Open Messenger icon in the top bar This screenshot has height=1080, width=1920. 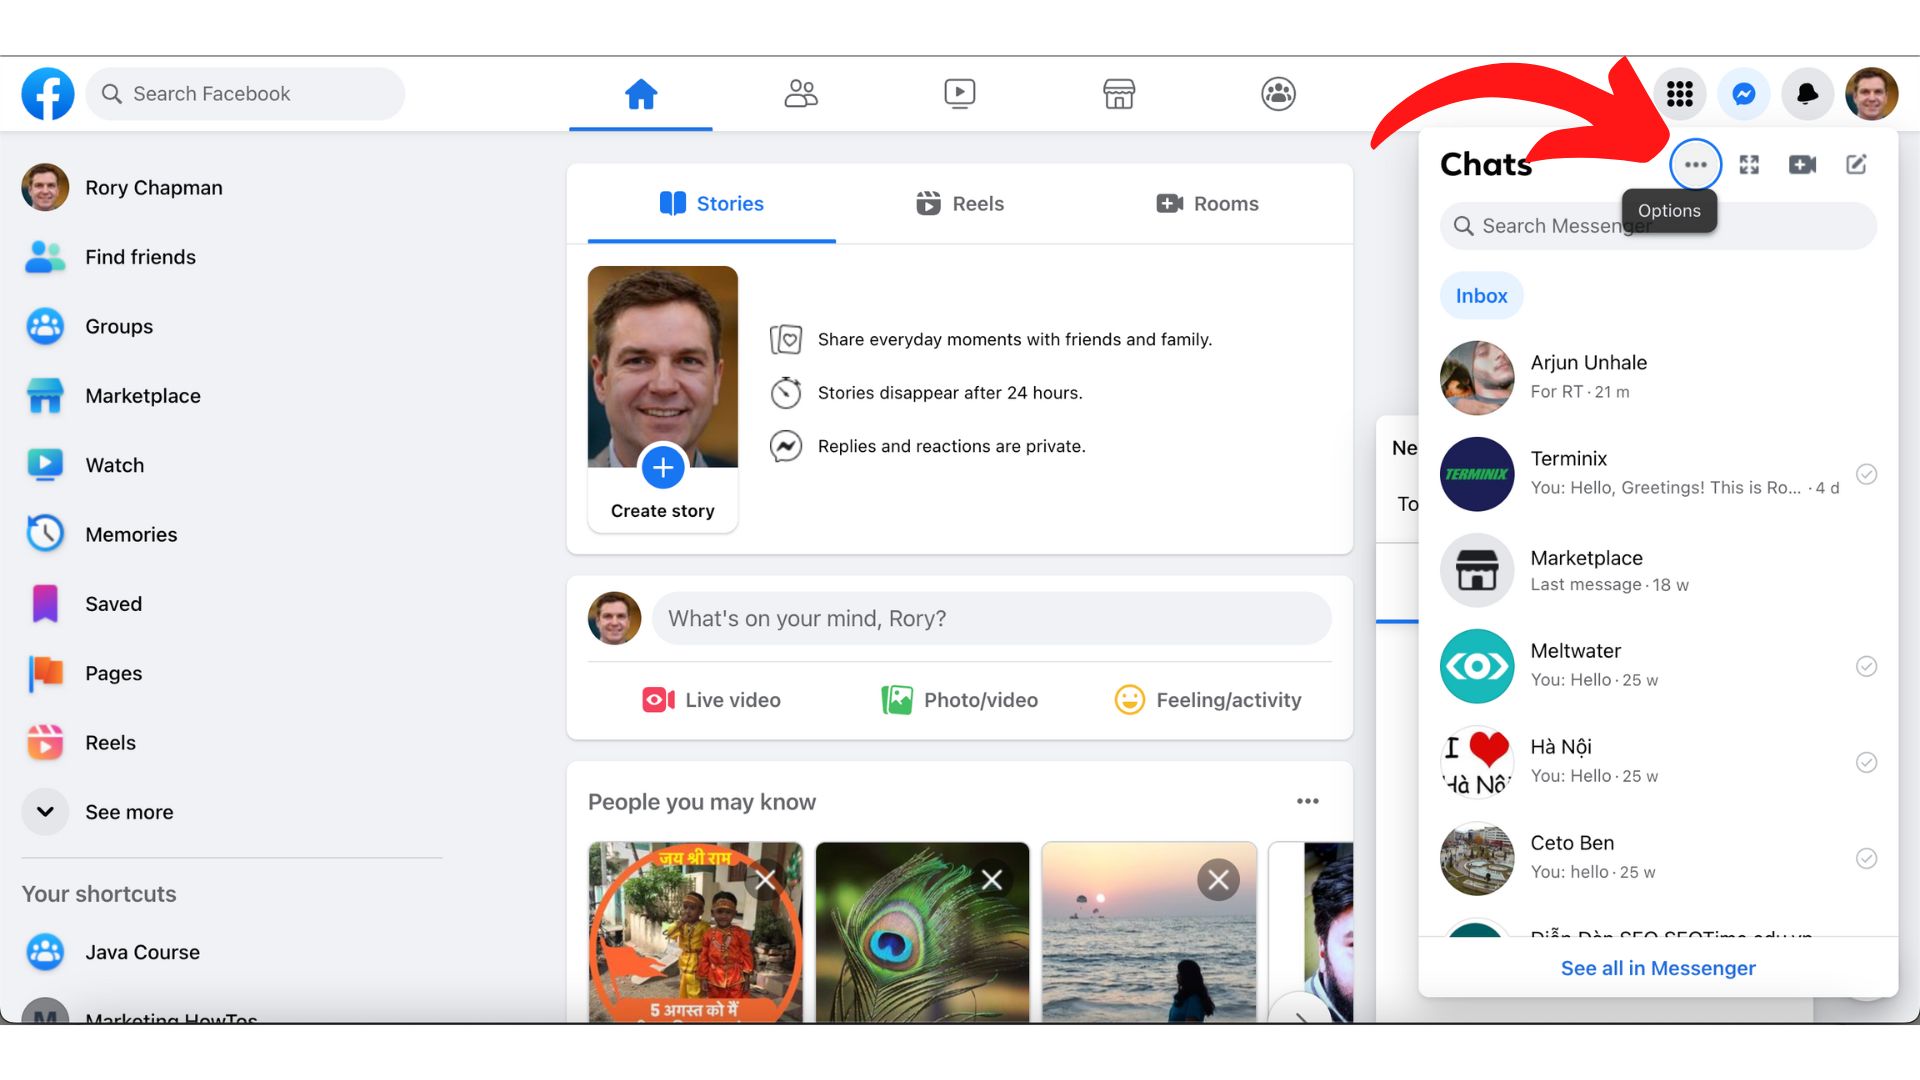pos(1742,93)
